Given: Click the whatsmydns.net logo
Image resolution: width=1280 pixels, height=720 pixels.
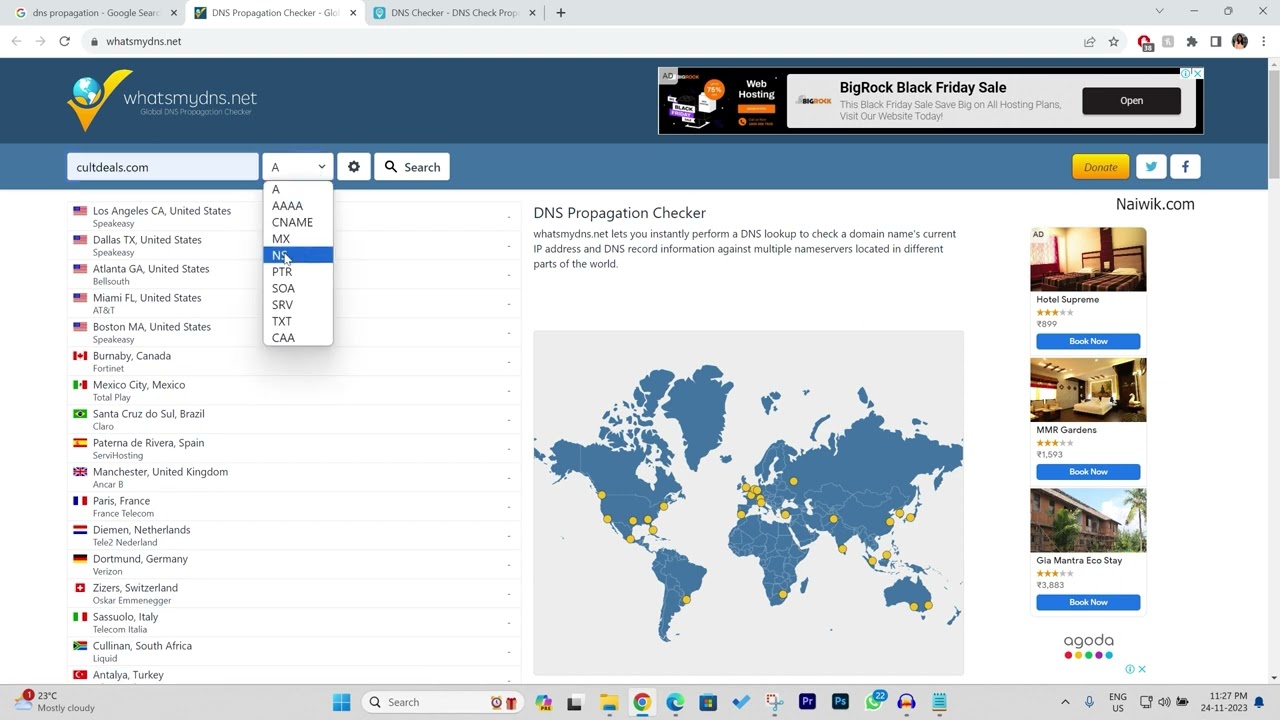Looking at the screenshot, I should pos(162,100).
